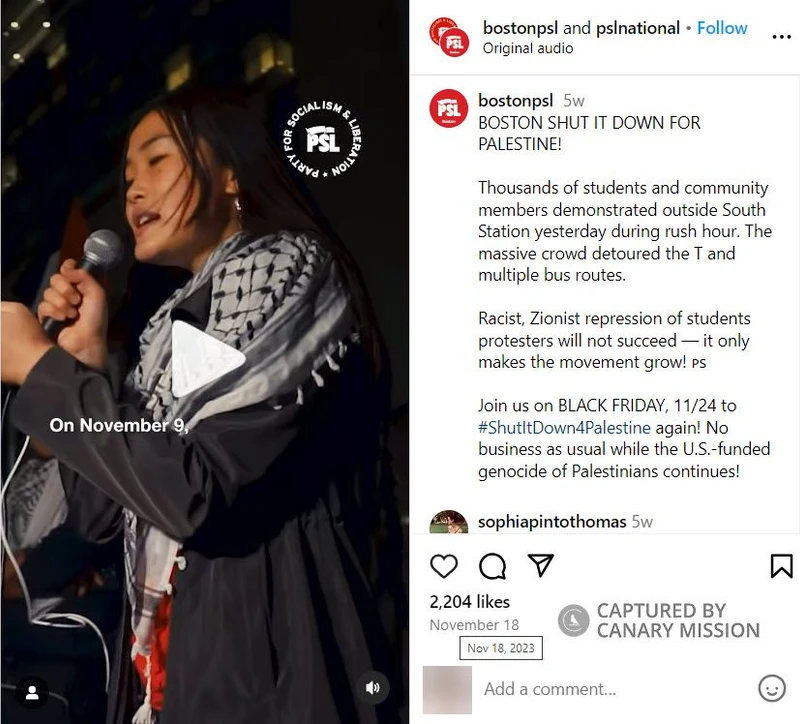Open sophiapintothomas commenter profile

point(552,521)
